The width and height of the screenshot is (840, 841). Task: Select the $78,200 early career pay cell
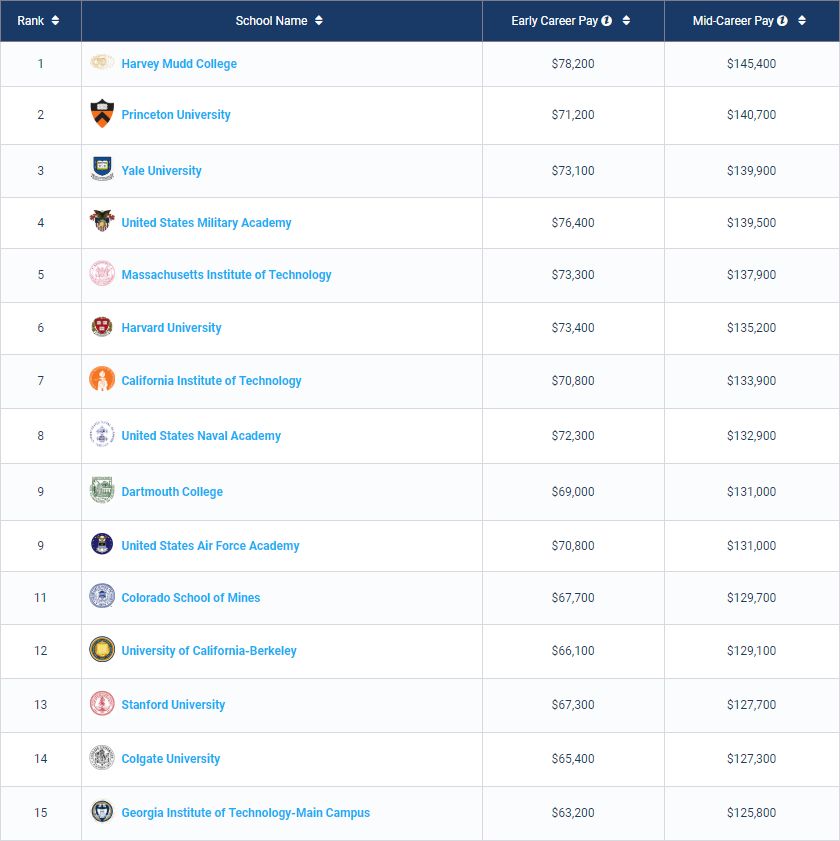click(573, 64)
